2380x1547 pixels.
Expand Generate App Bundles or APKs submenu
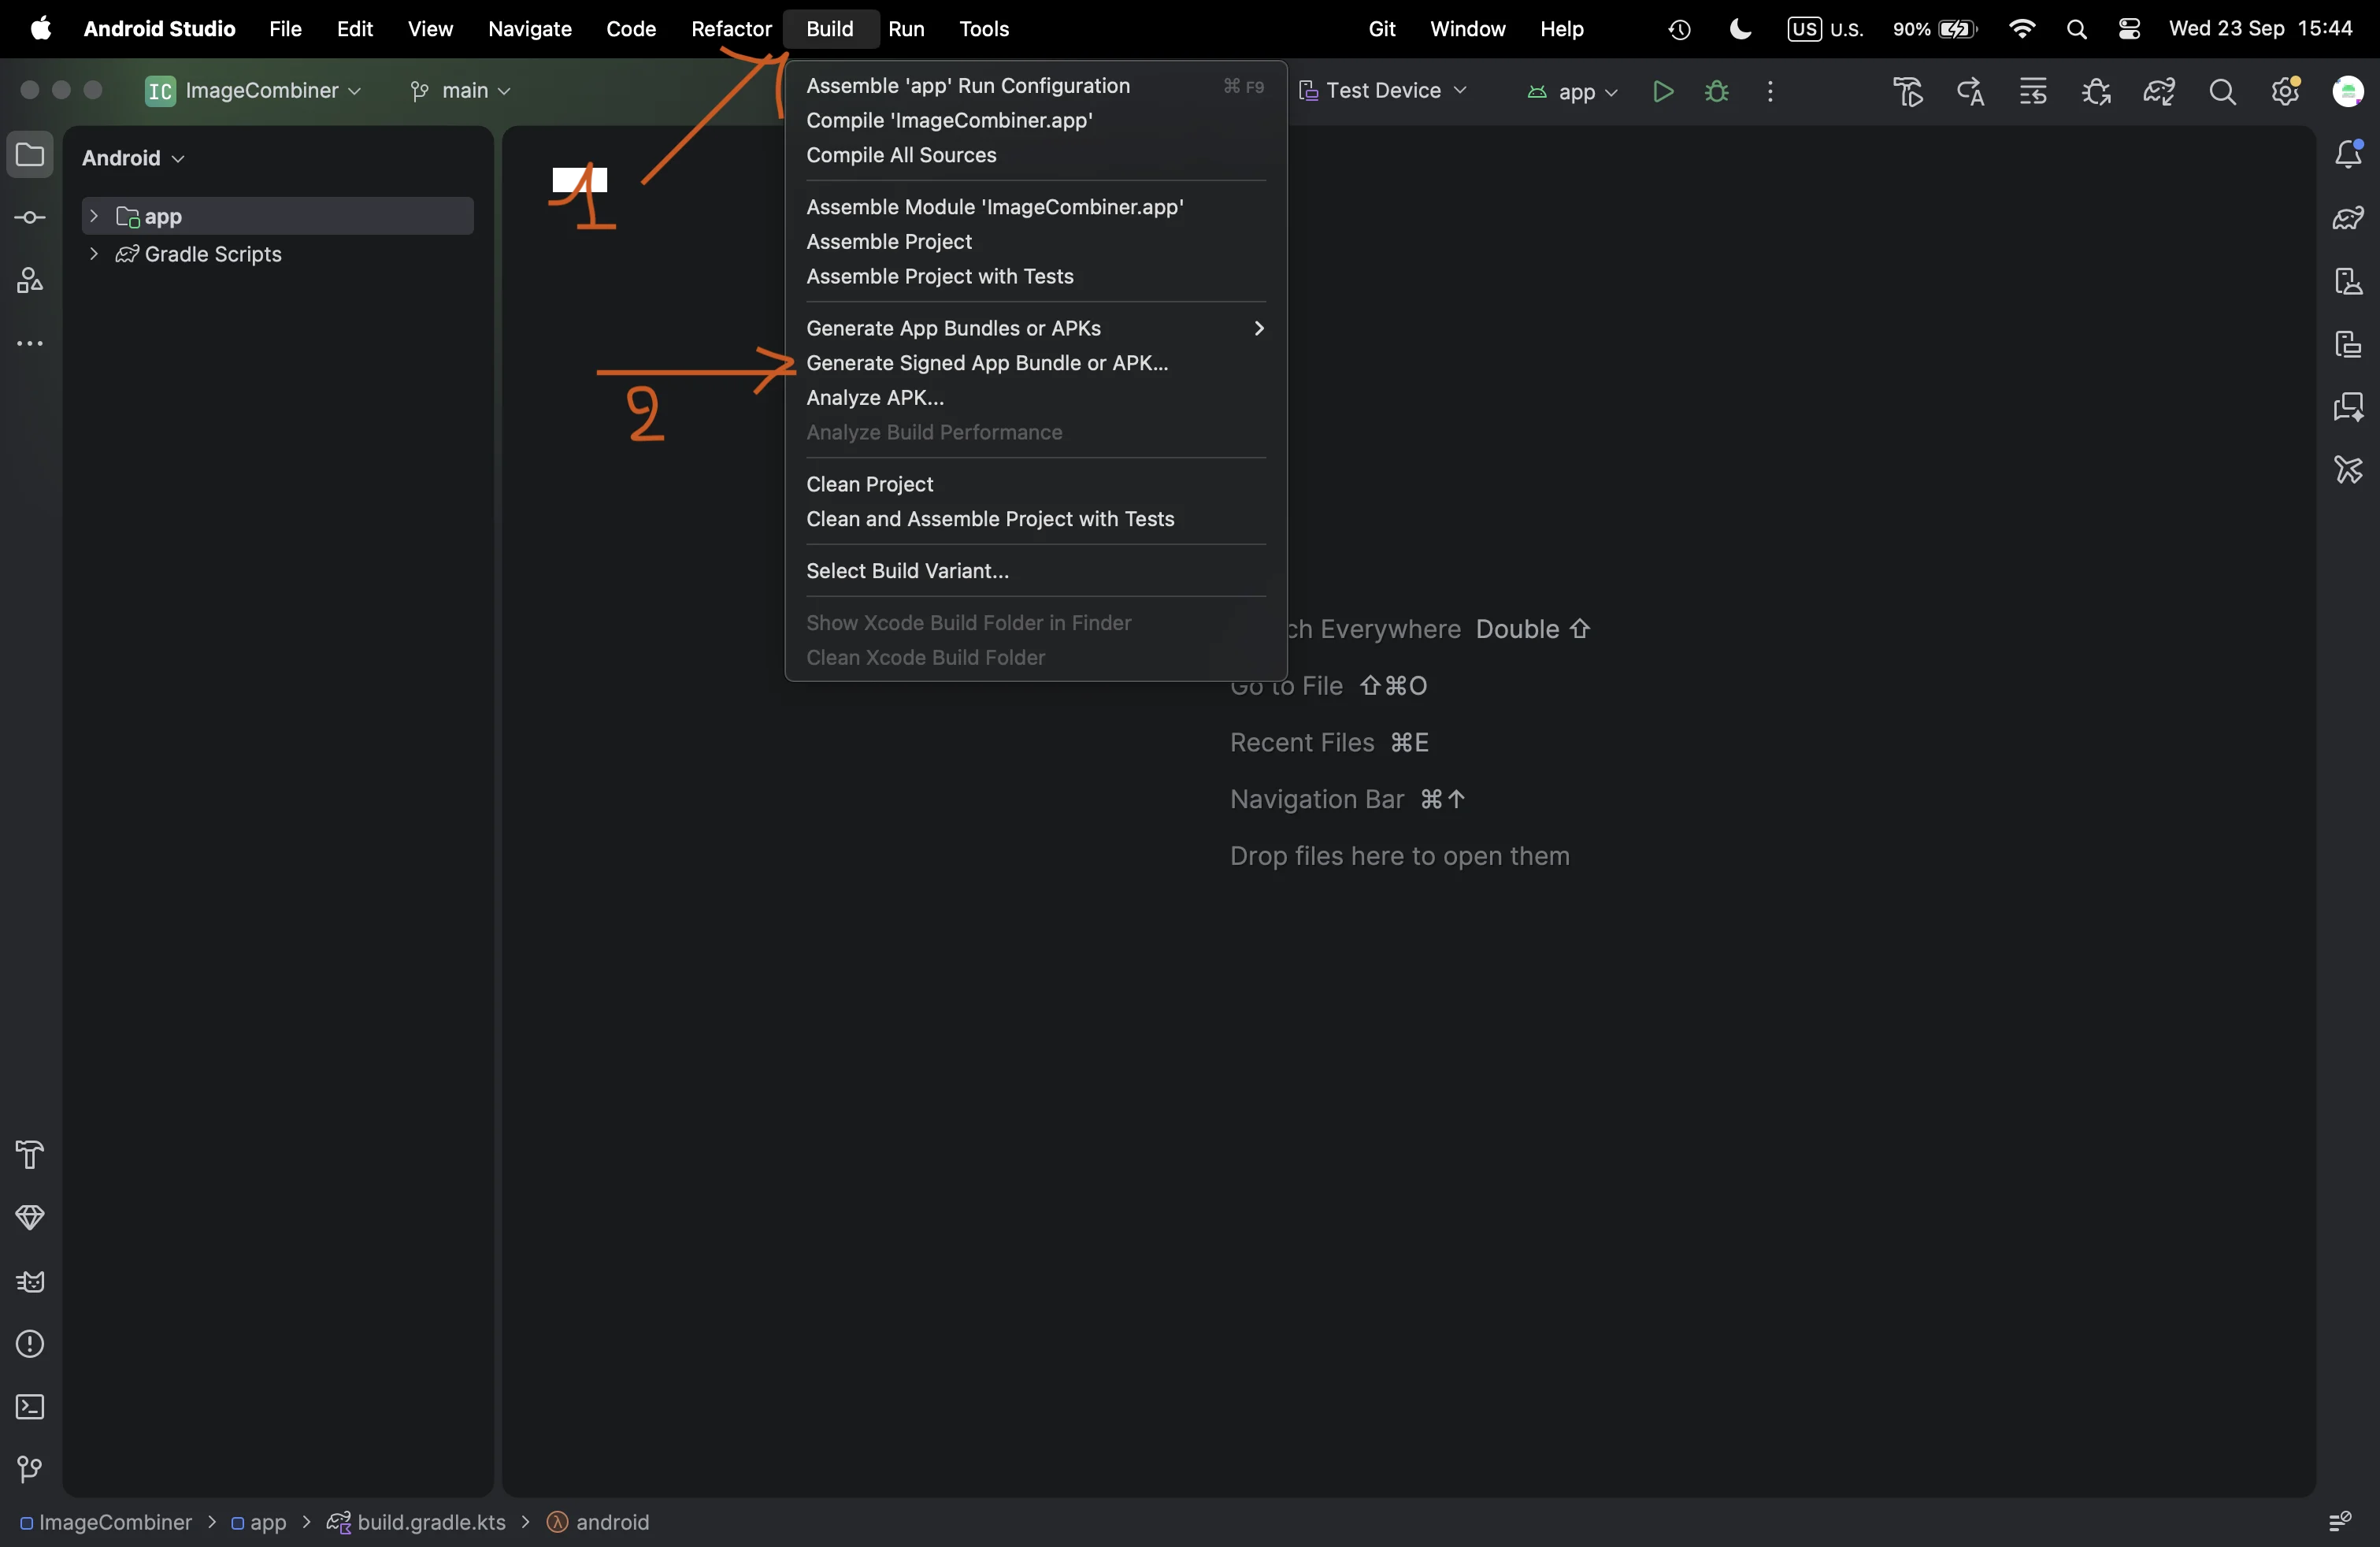1036,329
